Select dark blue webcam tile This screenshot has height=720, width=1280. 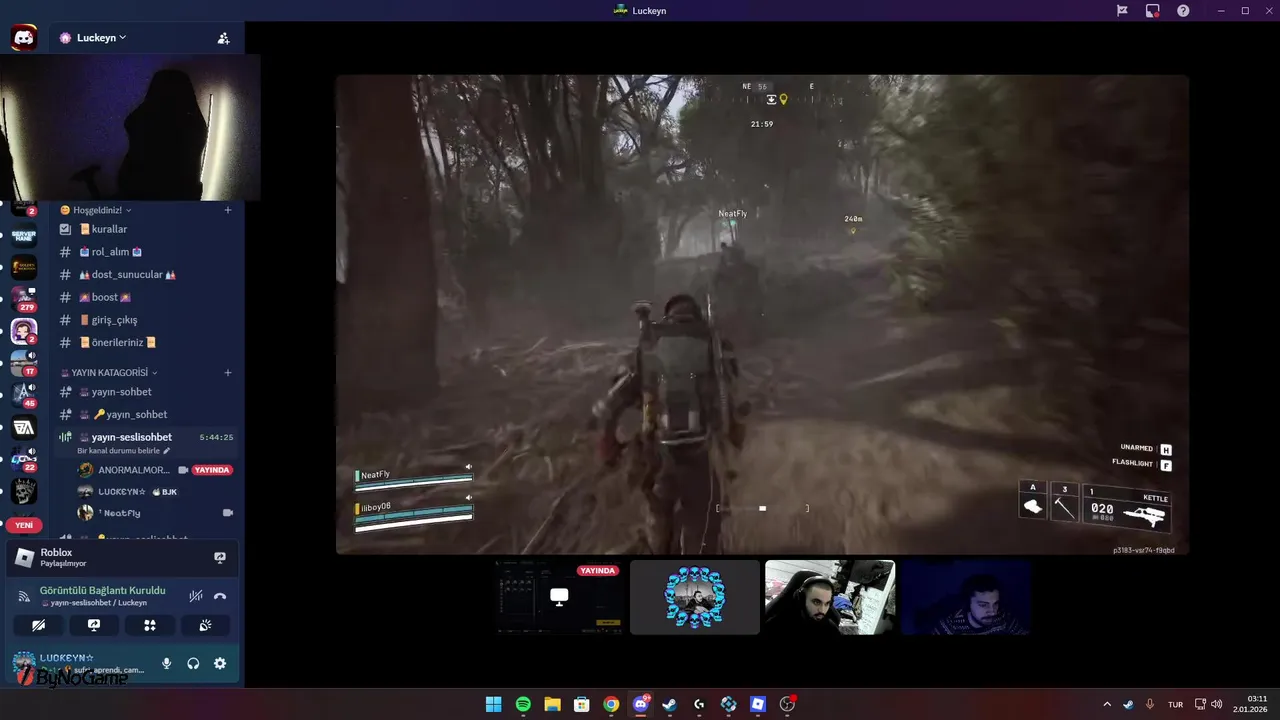[965, 597]
